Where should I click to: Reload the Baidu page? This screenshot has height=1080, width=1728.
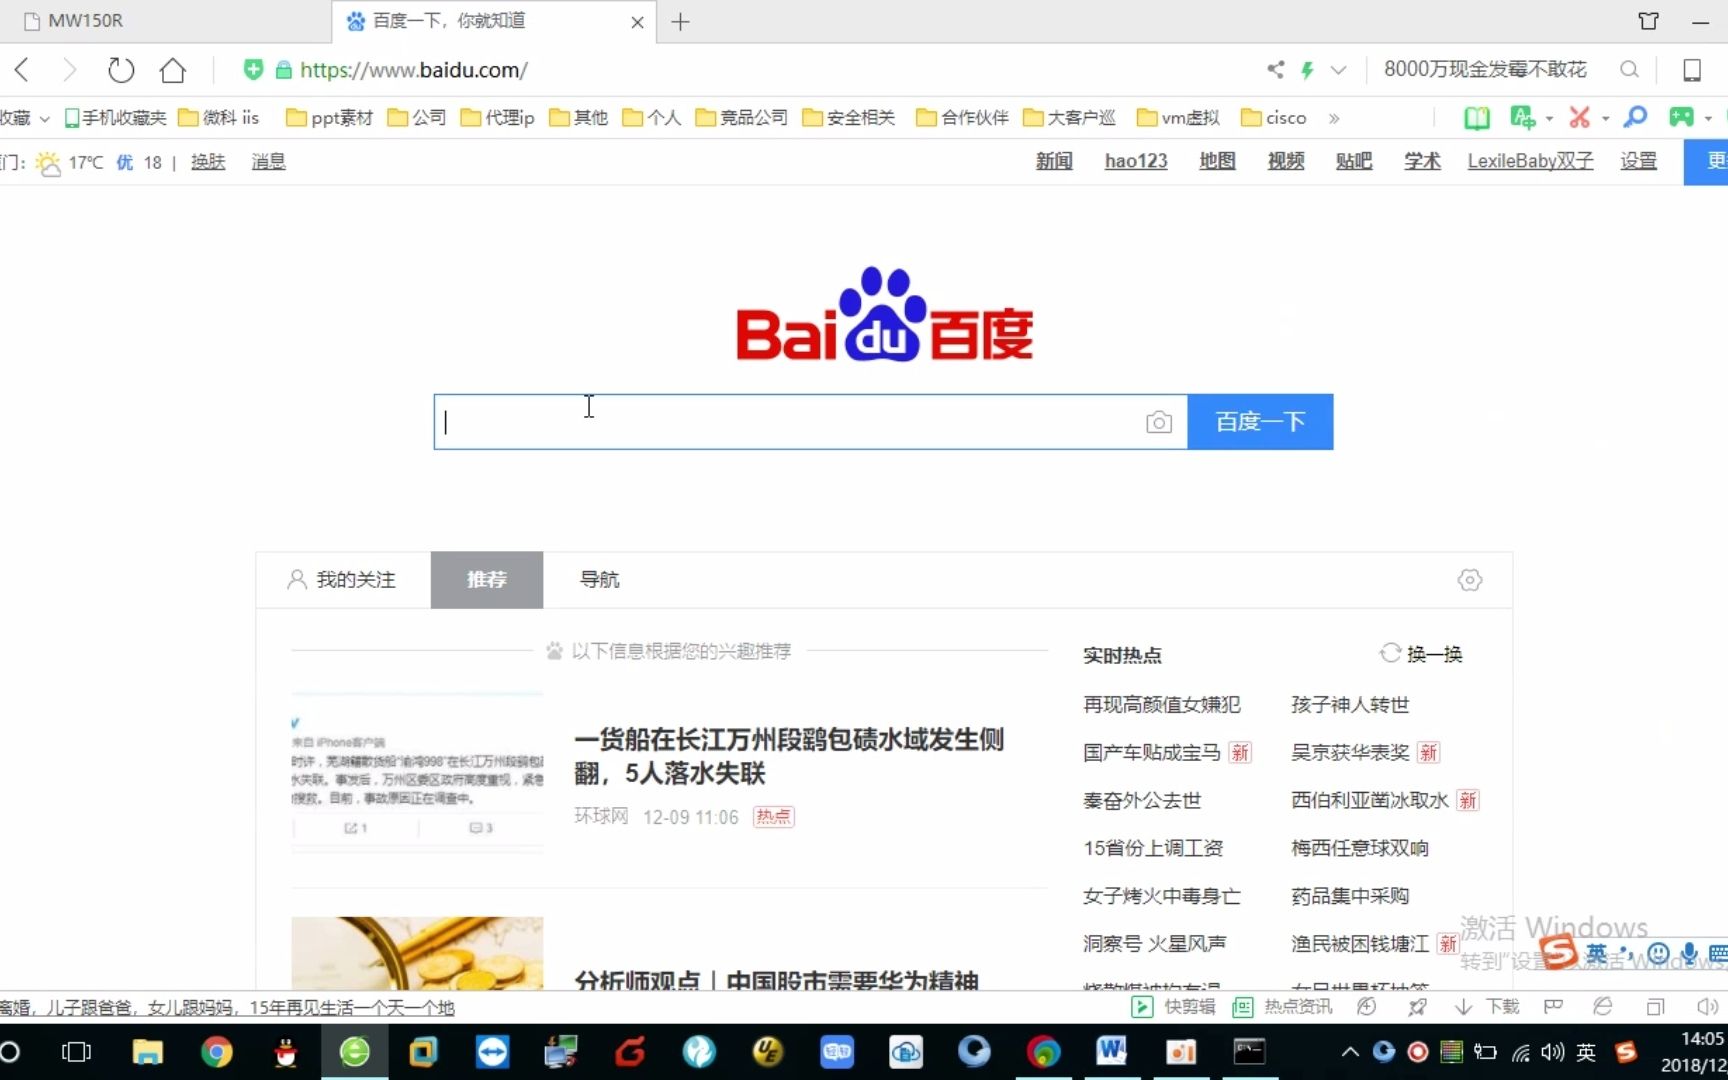pos(121,70)
